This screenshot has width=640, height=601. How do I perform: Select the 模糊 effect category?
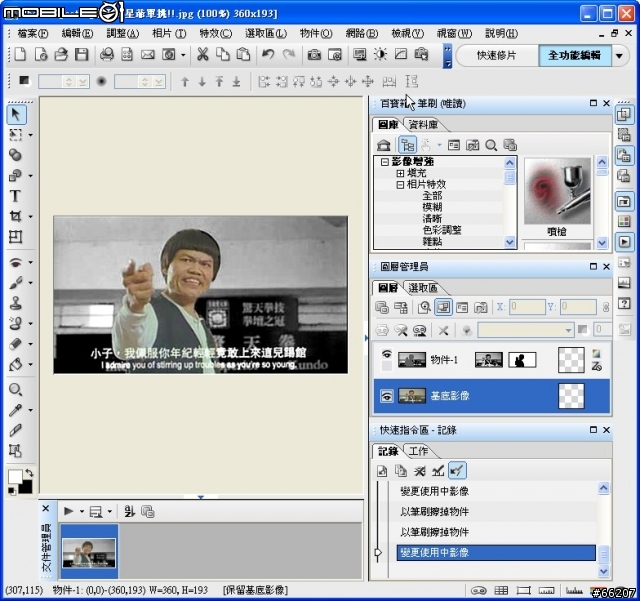(432, 207)
